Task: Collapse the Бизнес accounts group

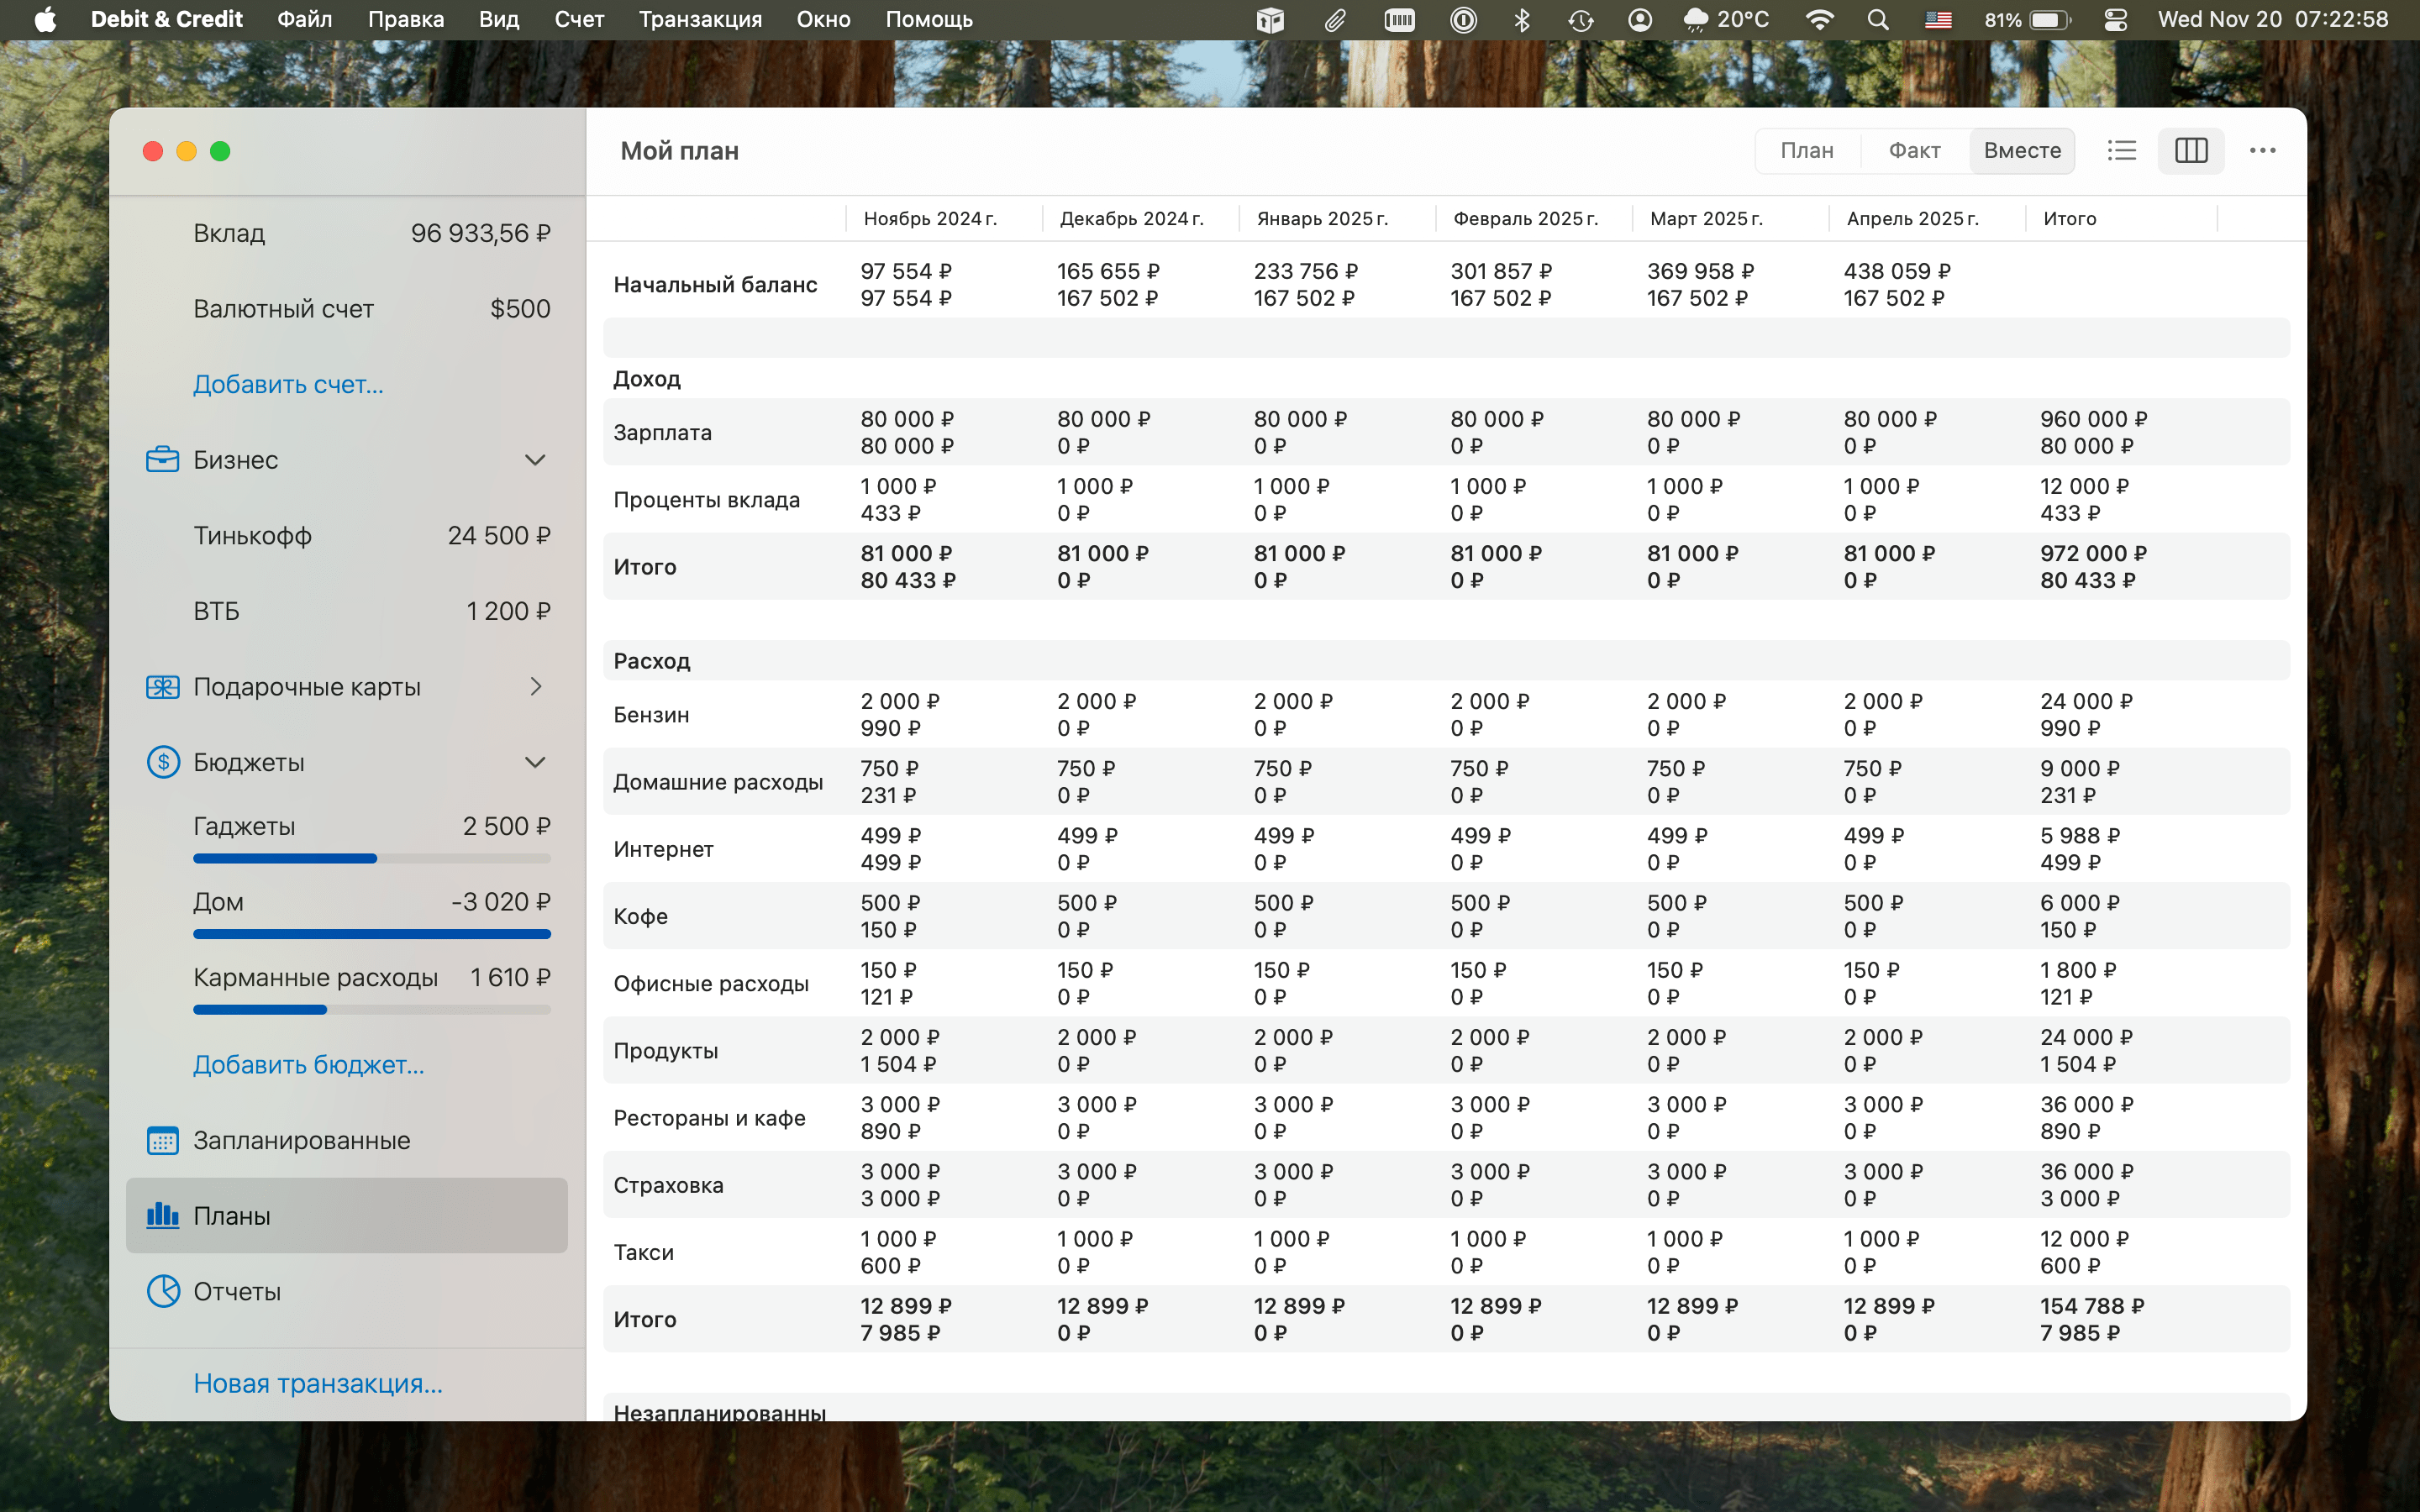Action: (x=535, y=460)
